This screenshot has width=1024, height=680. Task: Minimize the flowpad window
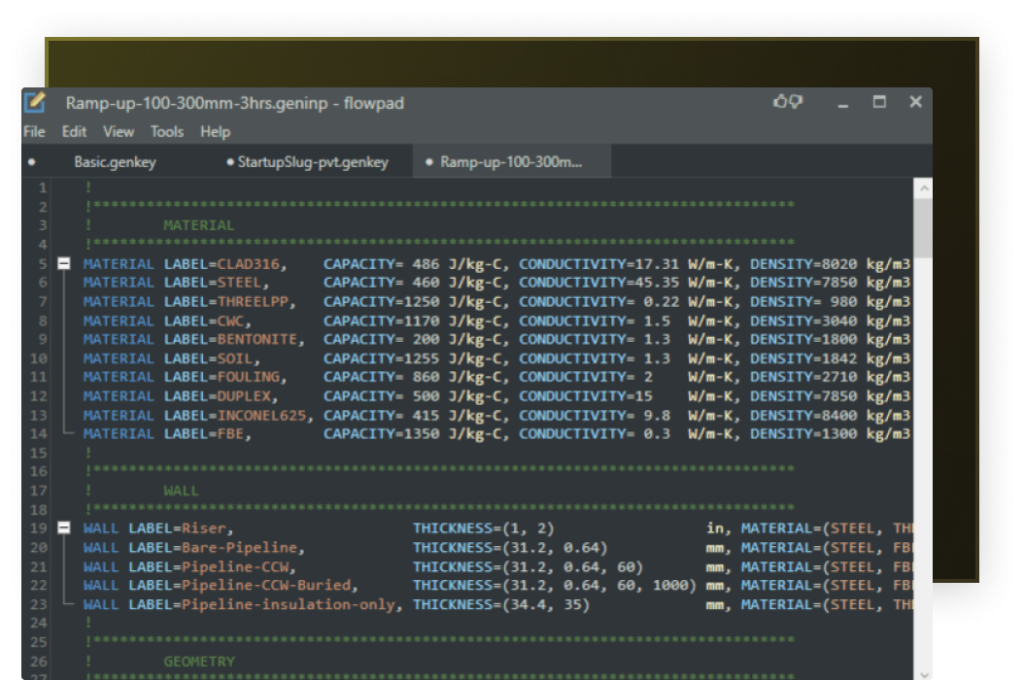pos(844,102)
